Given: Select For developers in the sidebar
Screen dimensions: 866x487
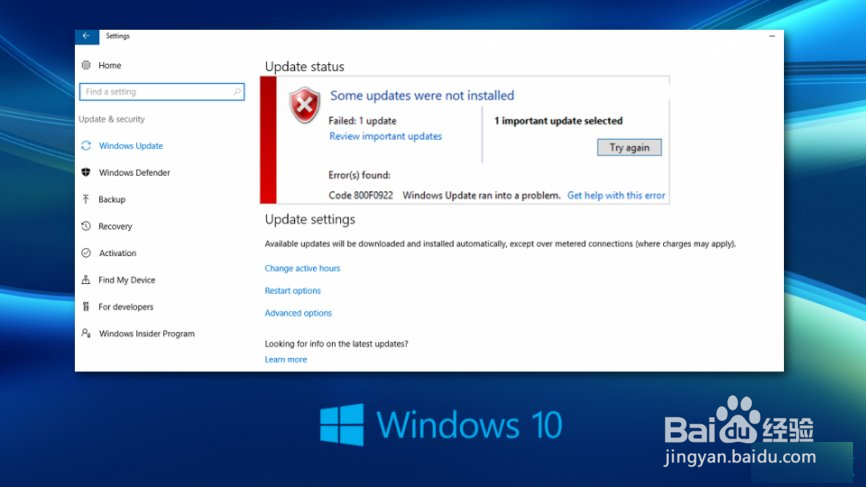Looking at the screenshot, I should [x=126, y=306].
